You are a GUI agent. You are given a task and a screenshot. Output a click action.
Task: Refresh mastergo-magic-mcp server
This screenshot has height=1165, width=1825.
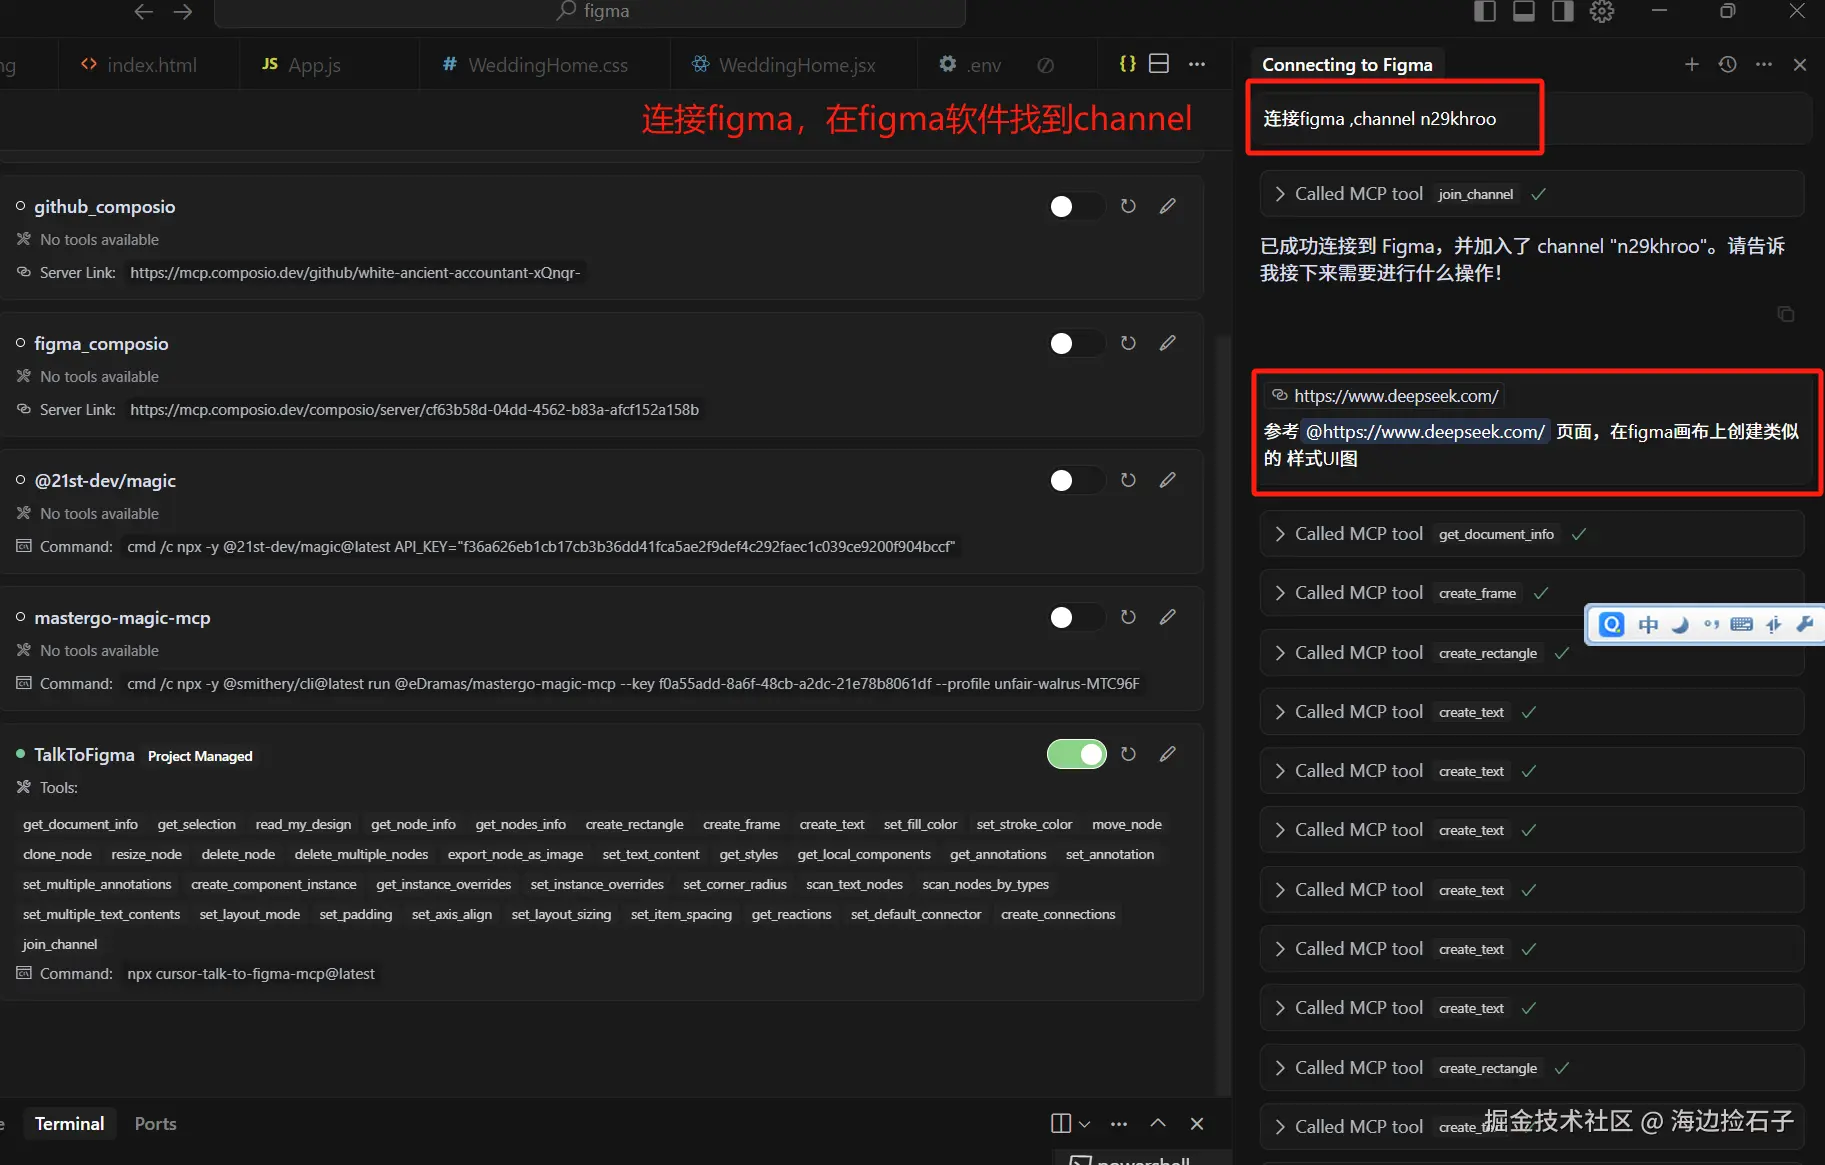click(1128, 617)
